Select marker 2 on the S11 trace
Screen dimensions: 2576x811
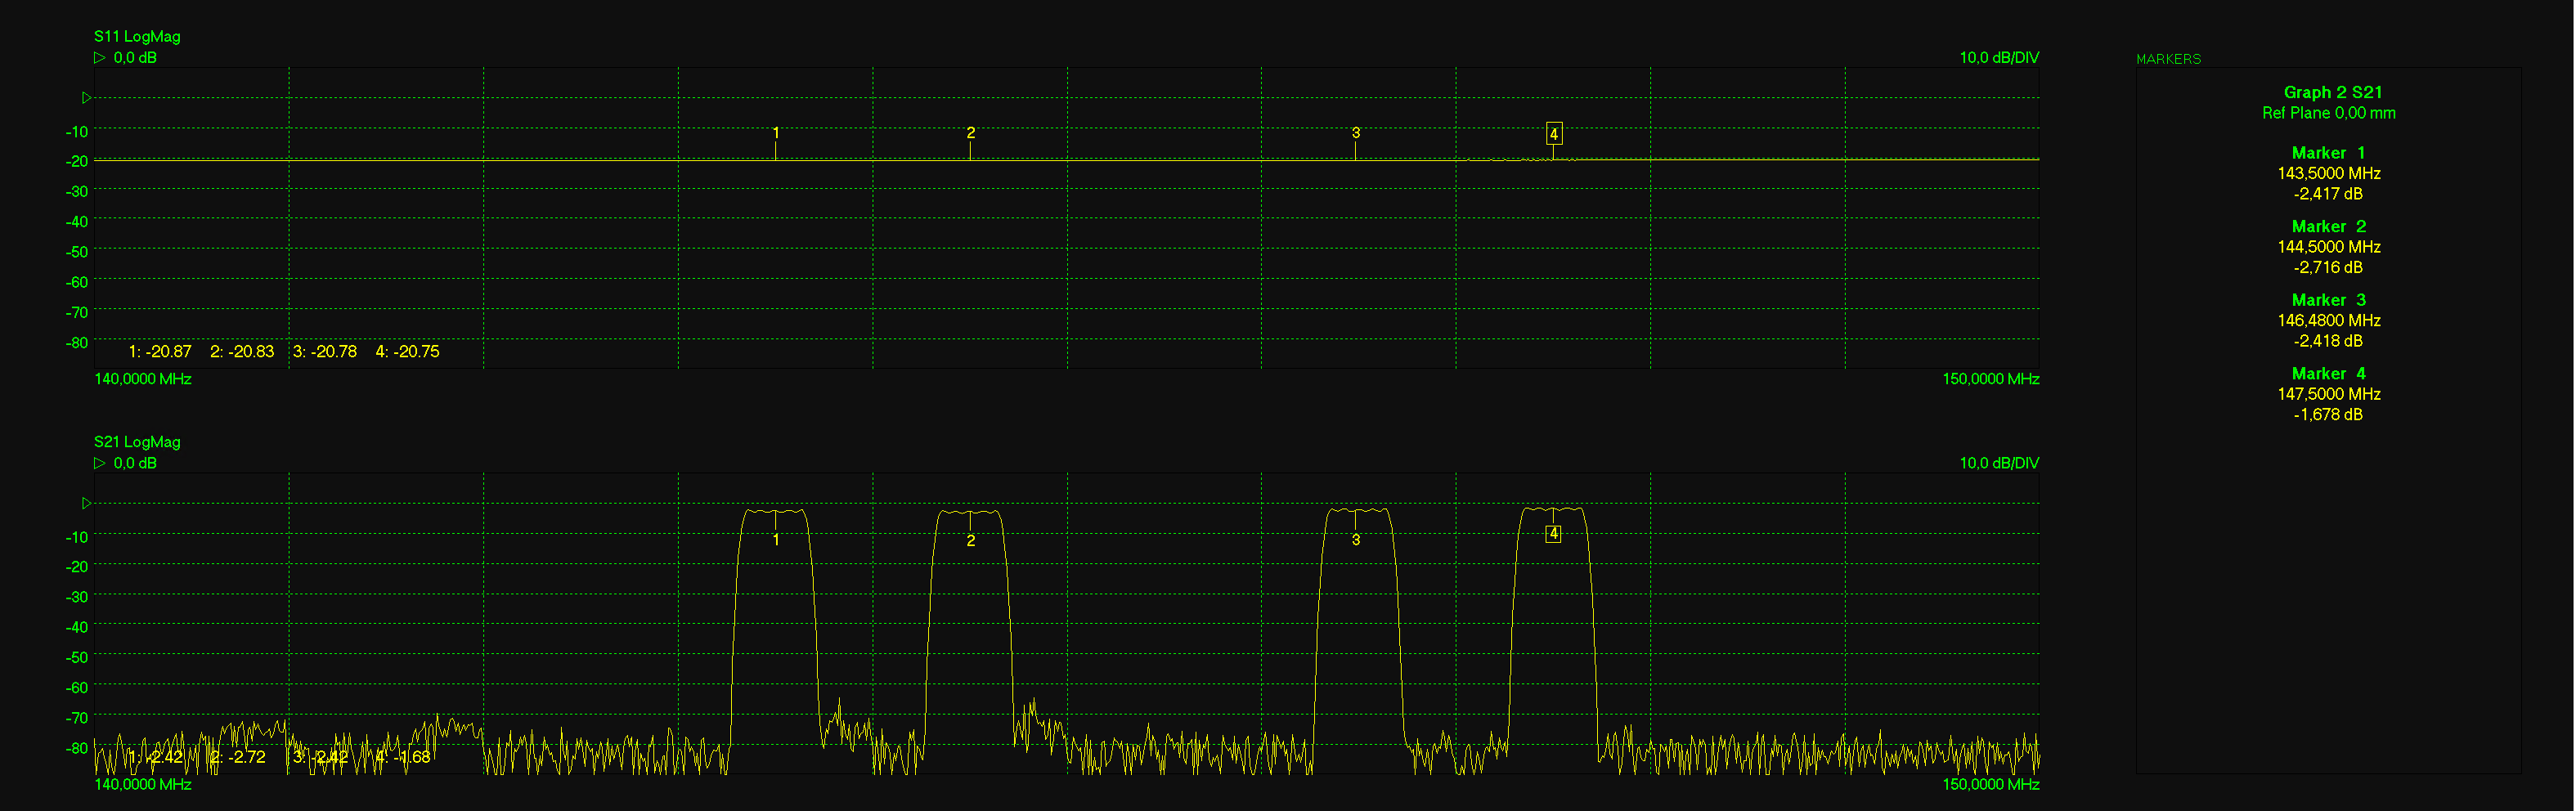click(x=970, y=133)
